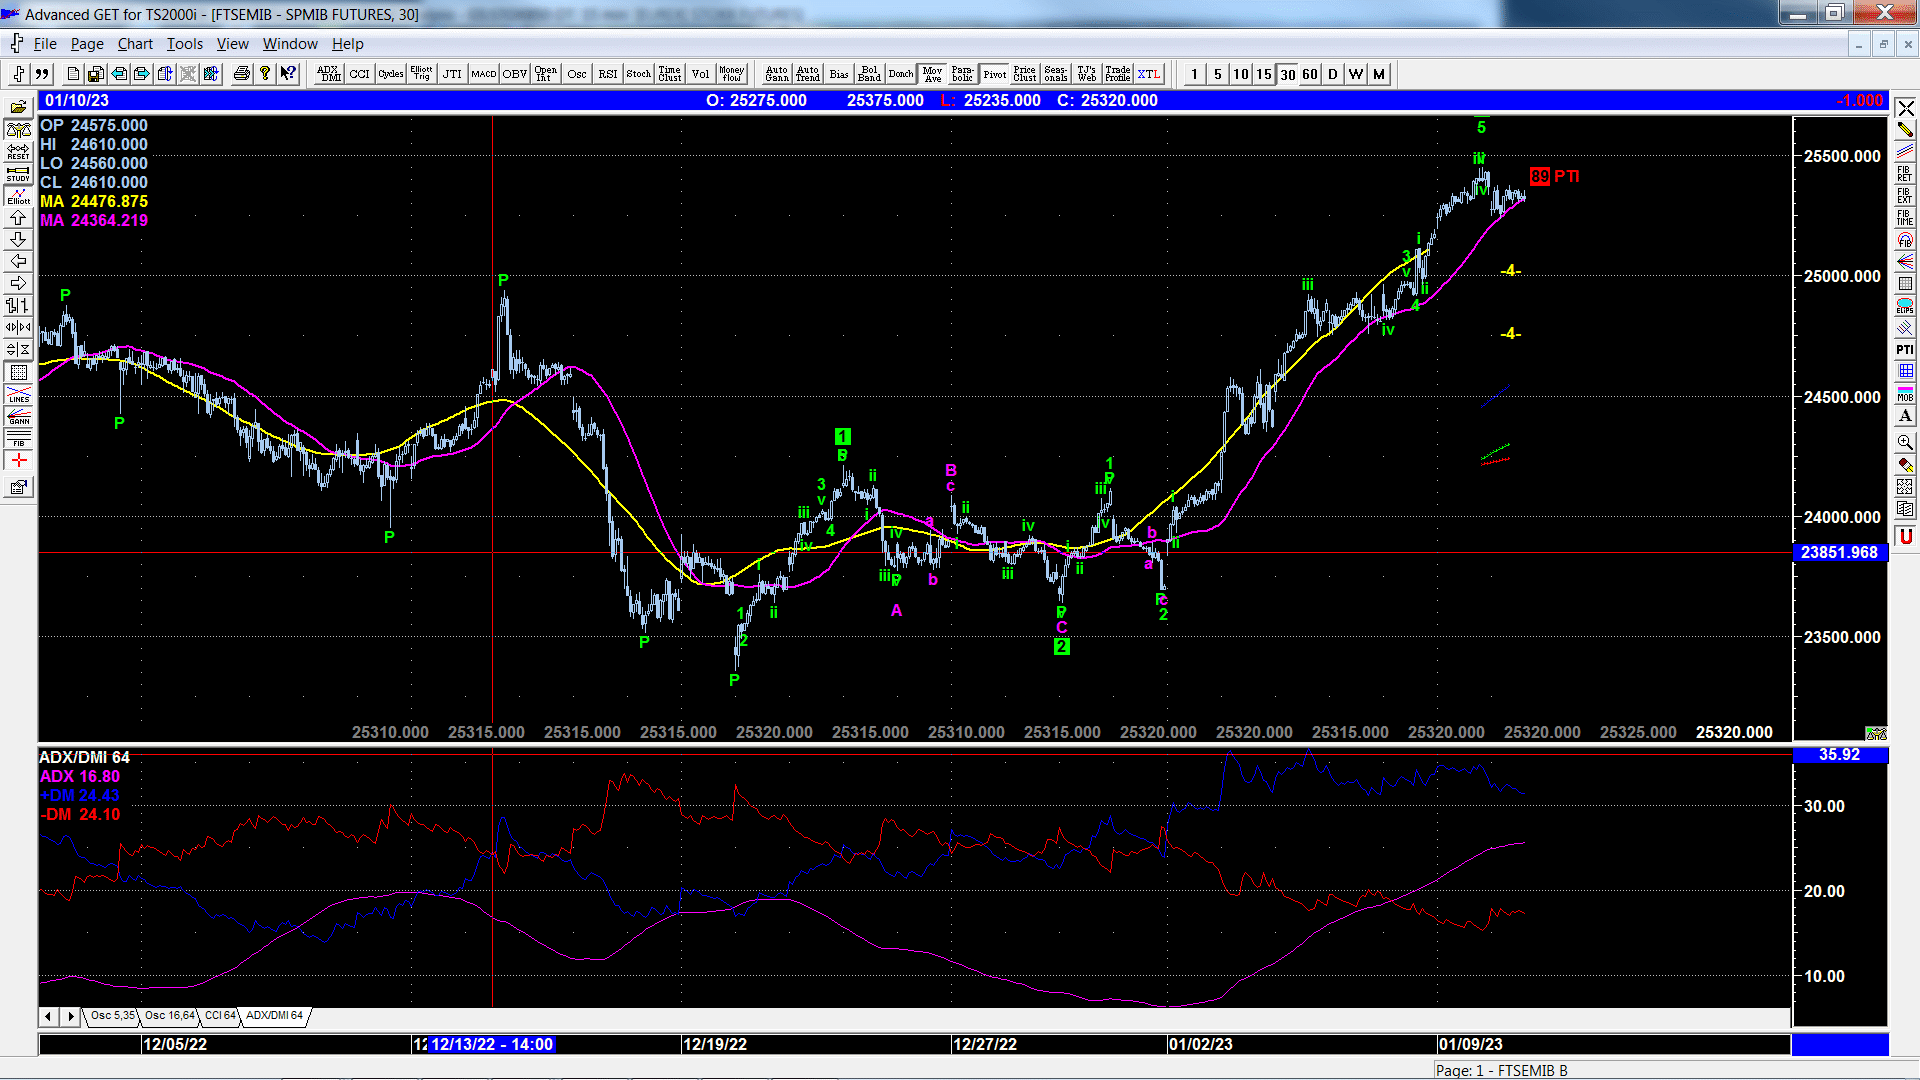Viewport: 1920px width, 1080px height.
Task: Open the Bias study
Action: 838,74
